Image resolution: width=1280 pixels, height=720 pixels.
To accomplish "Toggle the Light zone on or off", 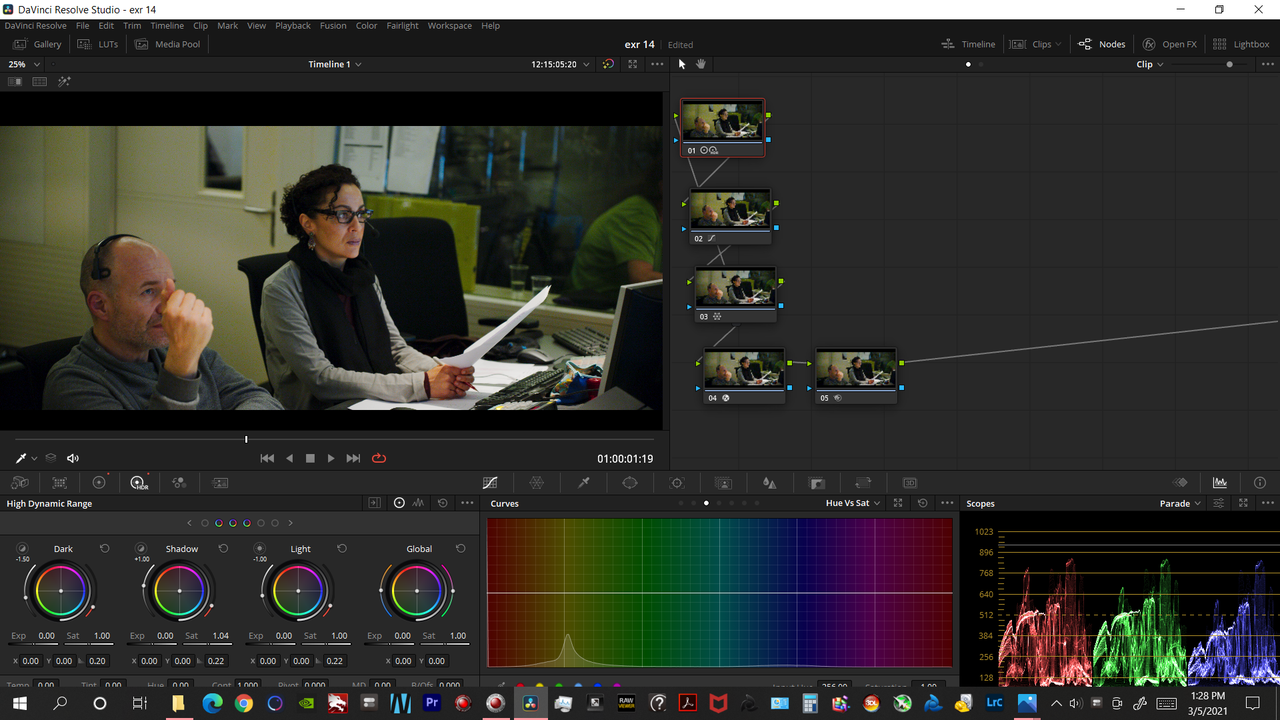I will point(260,548).
